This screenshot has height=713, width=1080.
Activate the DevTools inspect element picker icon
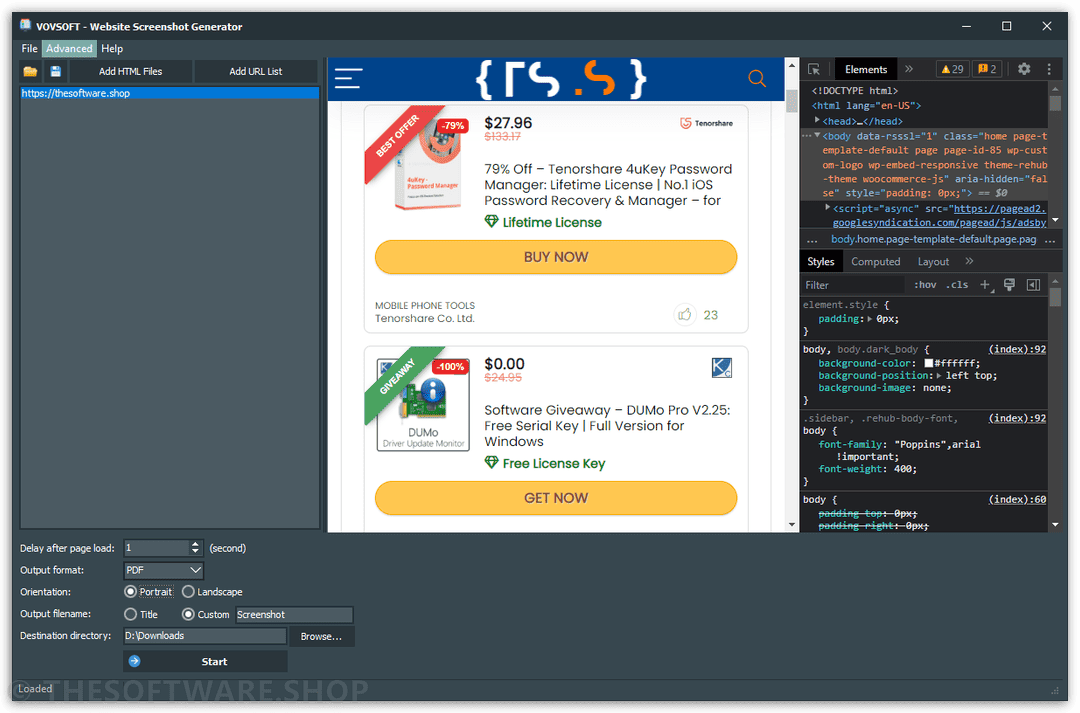814,70
